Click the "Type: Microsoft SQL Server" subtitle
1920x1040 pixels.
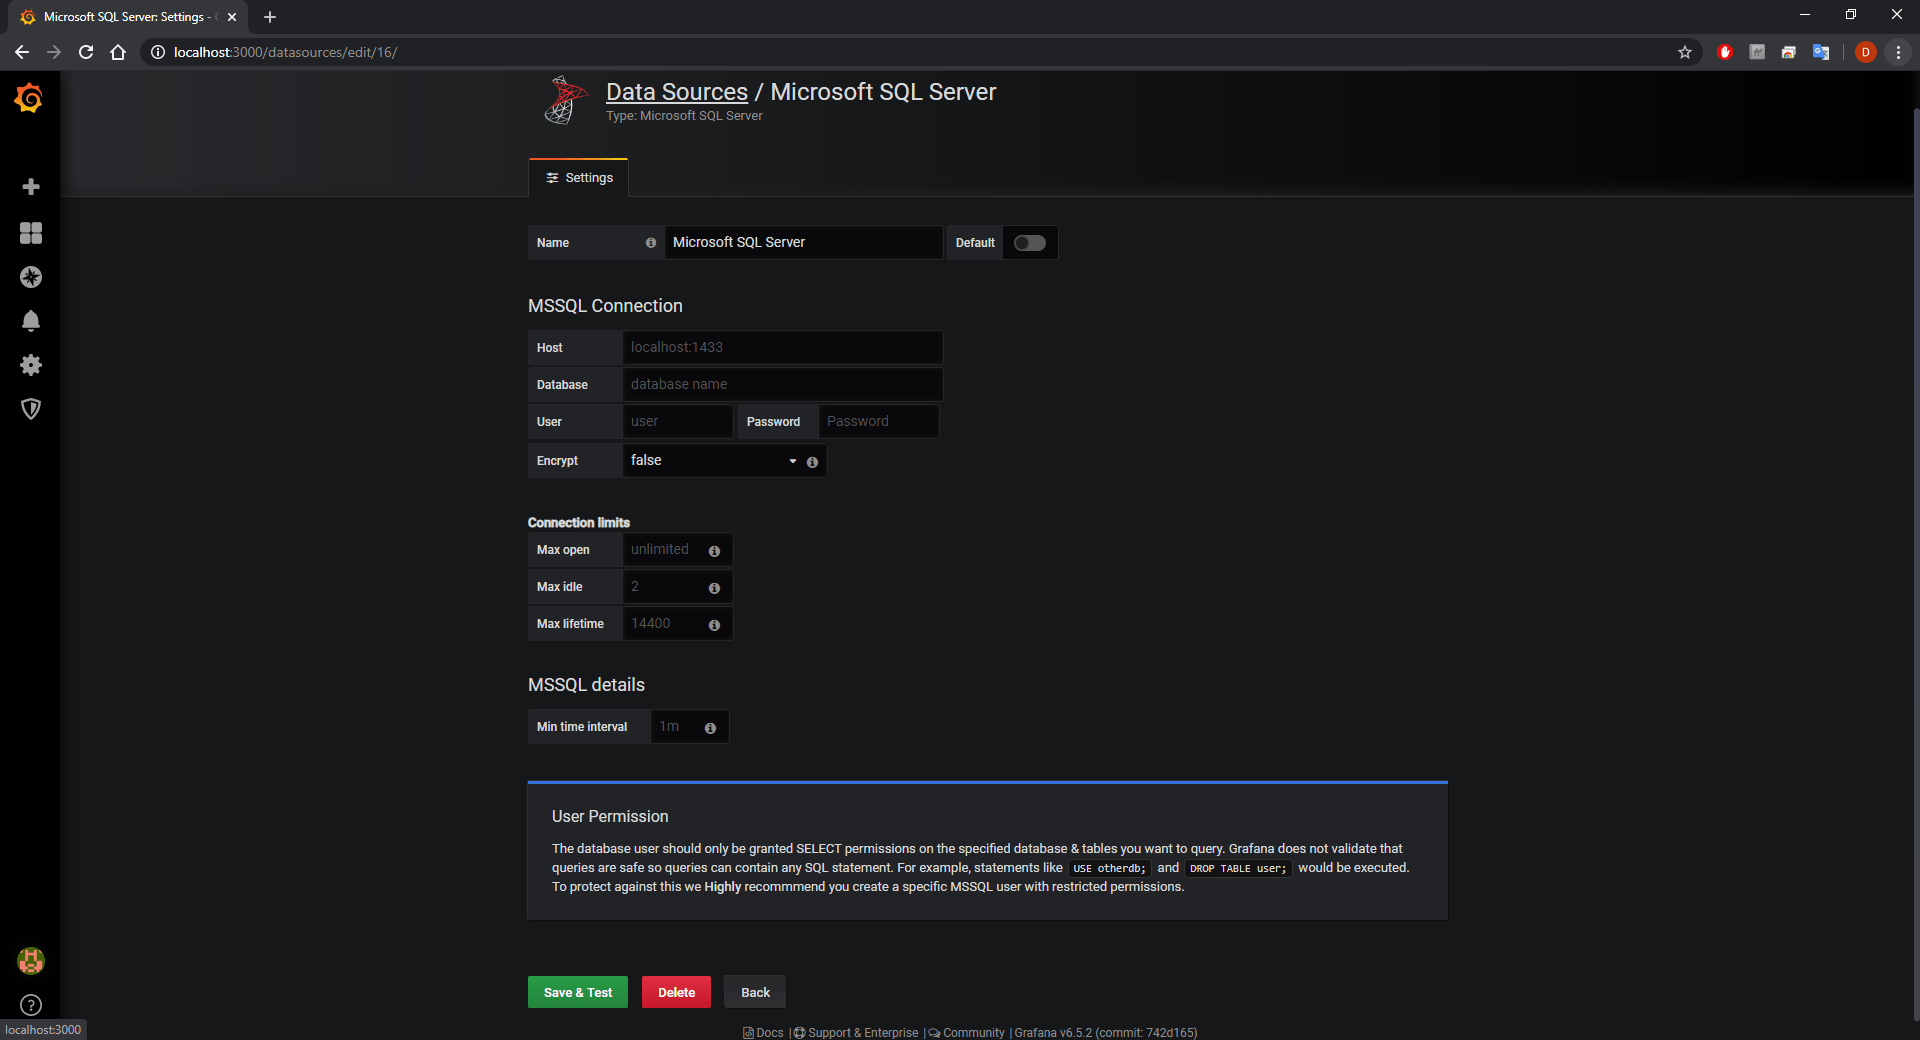tap(684, 116)
